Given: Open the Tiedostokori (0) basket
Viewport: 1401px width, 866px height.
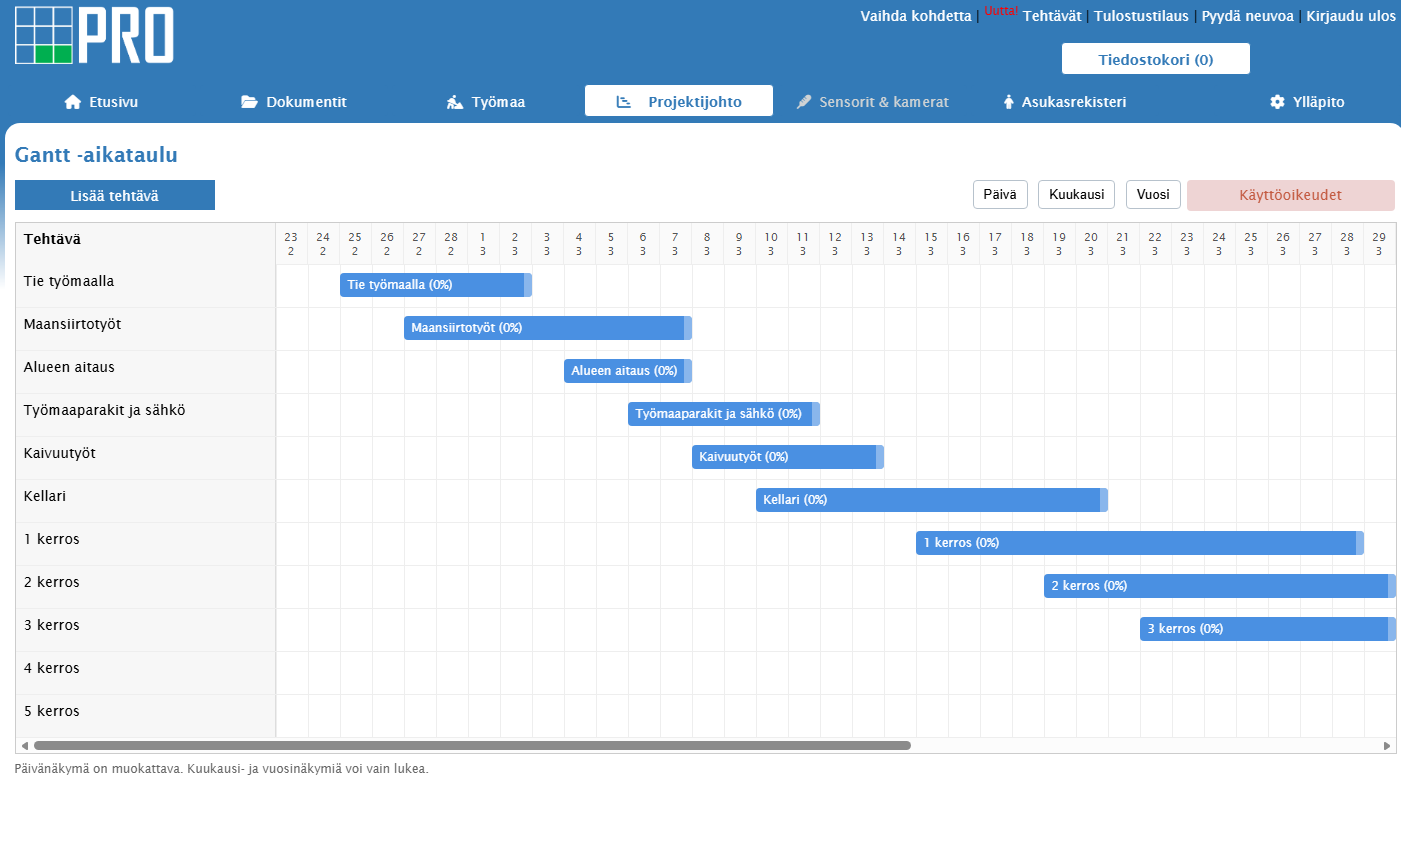Looking at the screenshot, I should pyautogui.click(x=1155, y=58).
